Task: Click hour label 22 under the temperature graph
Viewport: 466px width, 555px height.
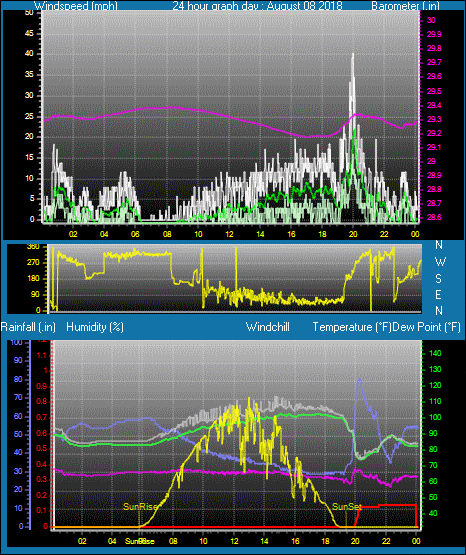Action: click(x=386, y=541)
